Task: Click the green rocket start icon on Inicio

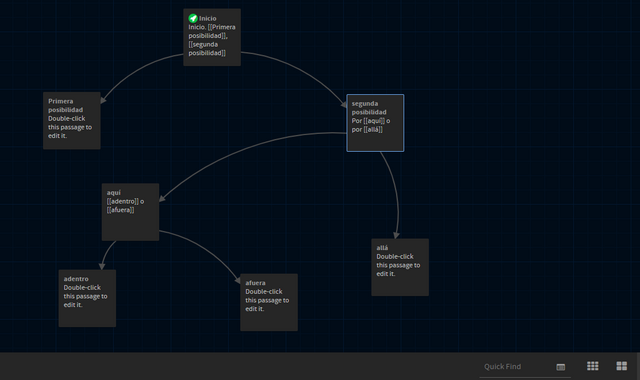Action: [193, 18]
